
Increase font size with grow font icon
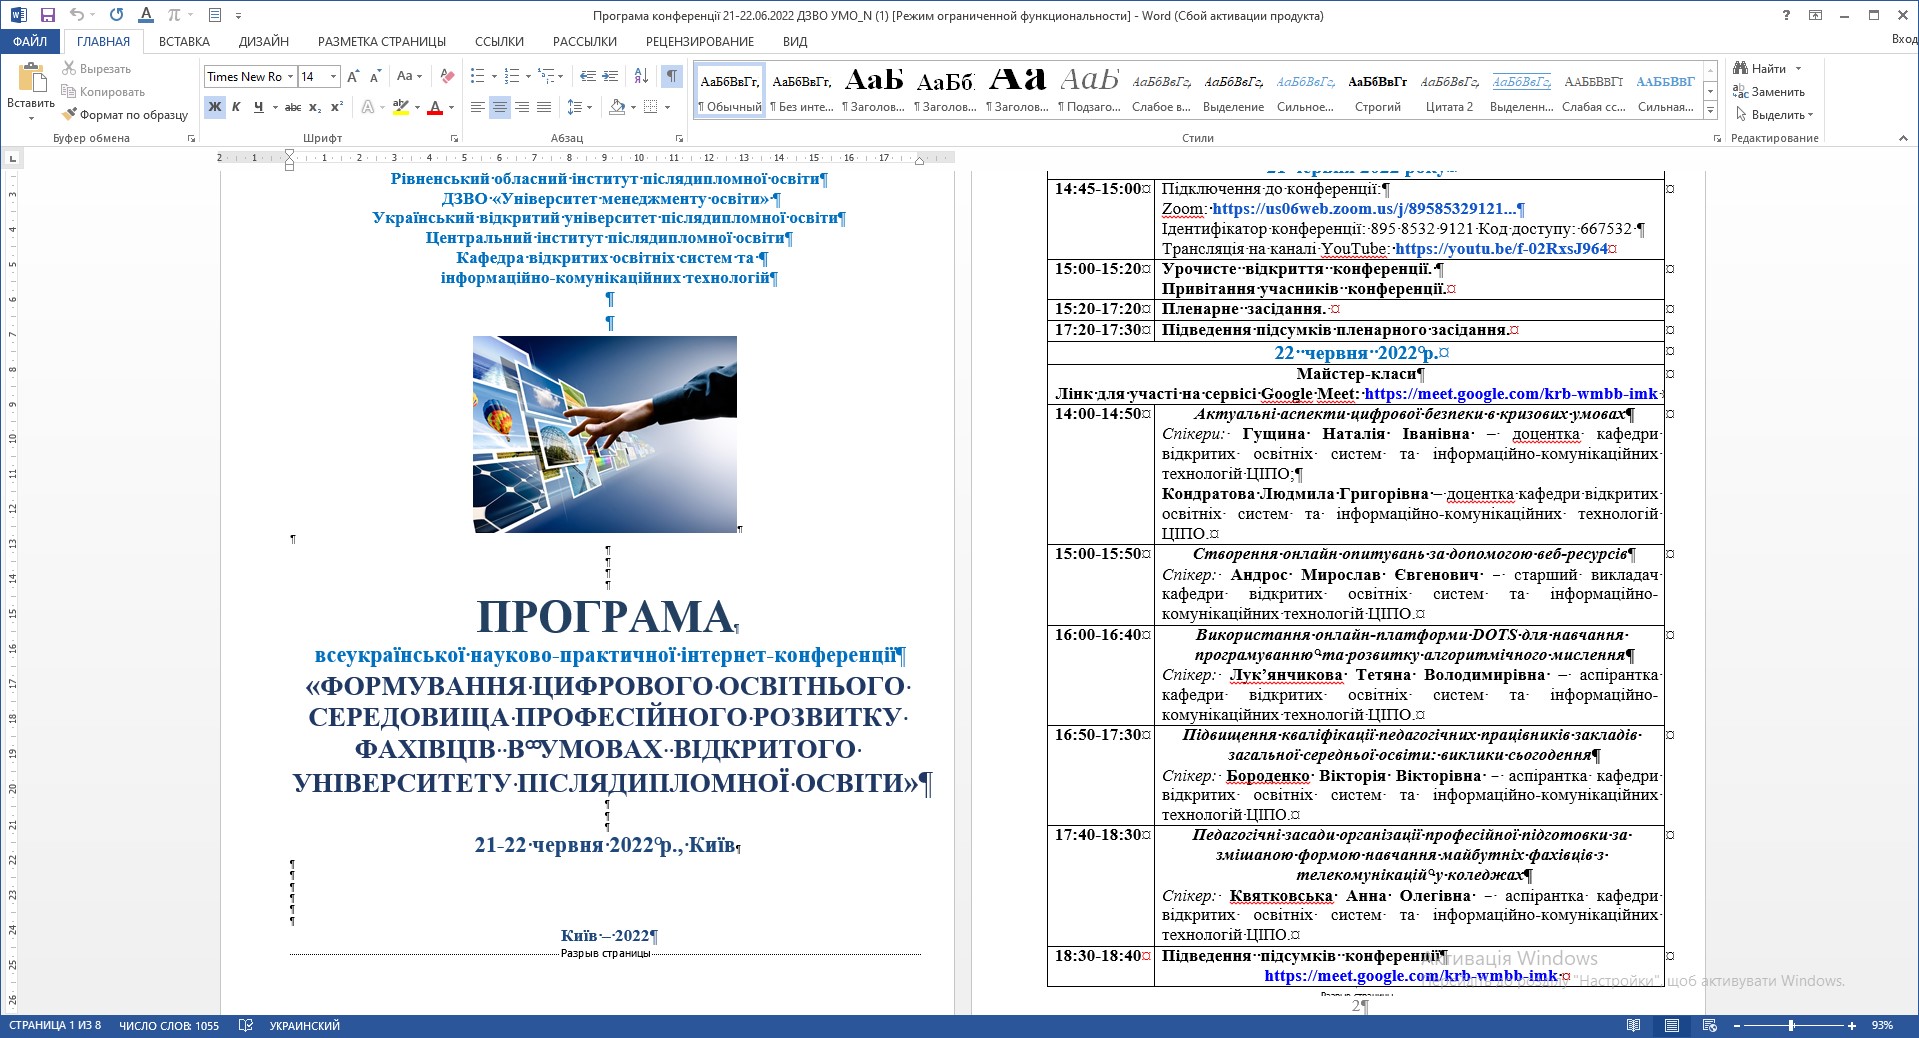tap(352, 76)
